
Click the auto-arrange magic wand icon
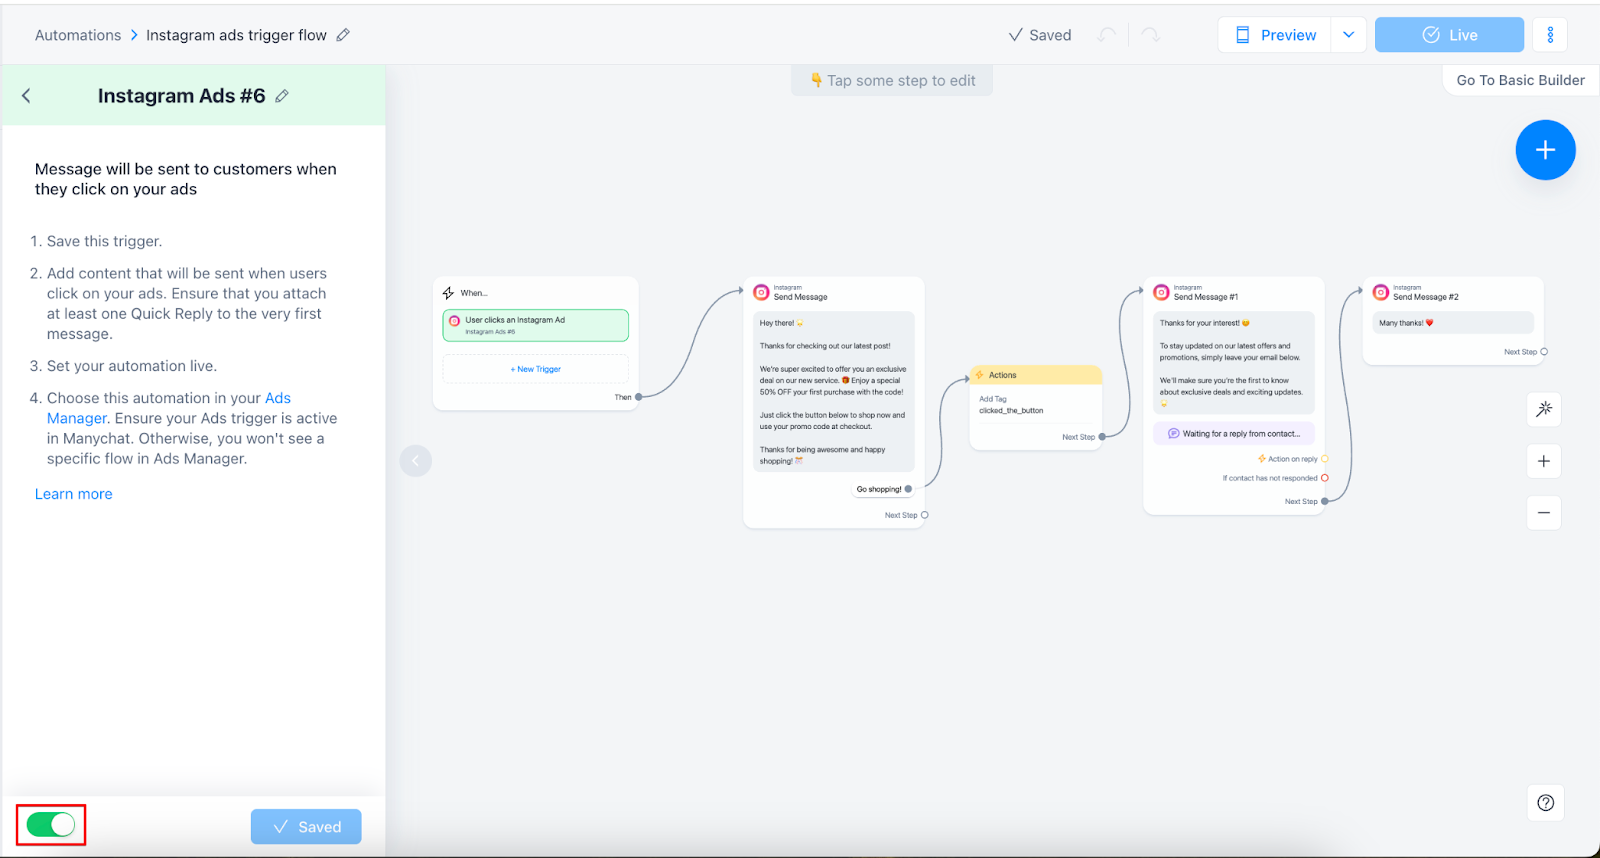[1544, 409]
